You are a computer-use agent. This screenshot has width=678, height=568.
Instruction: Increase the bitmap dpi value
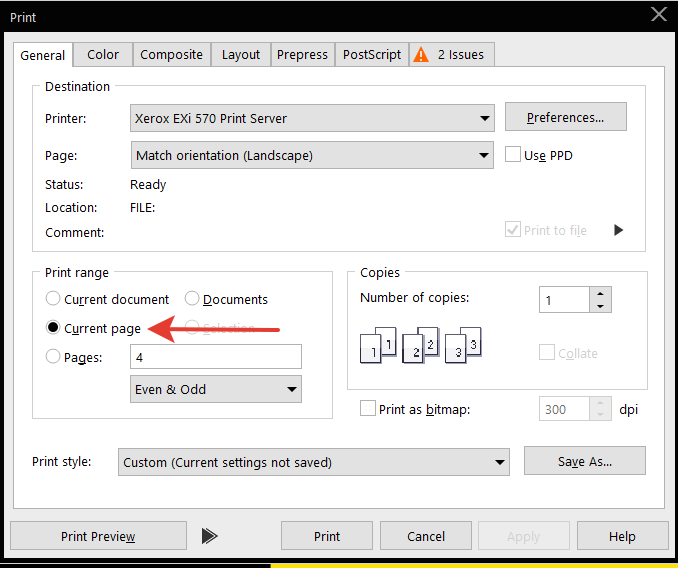600,403
